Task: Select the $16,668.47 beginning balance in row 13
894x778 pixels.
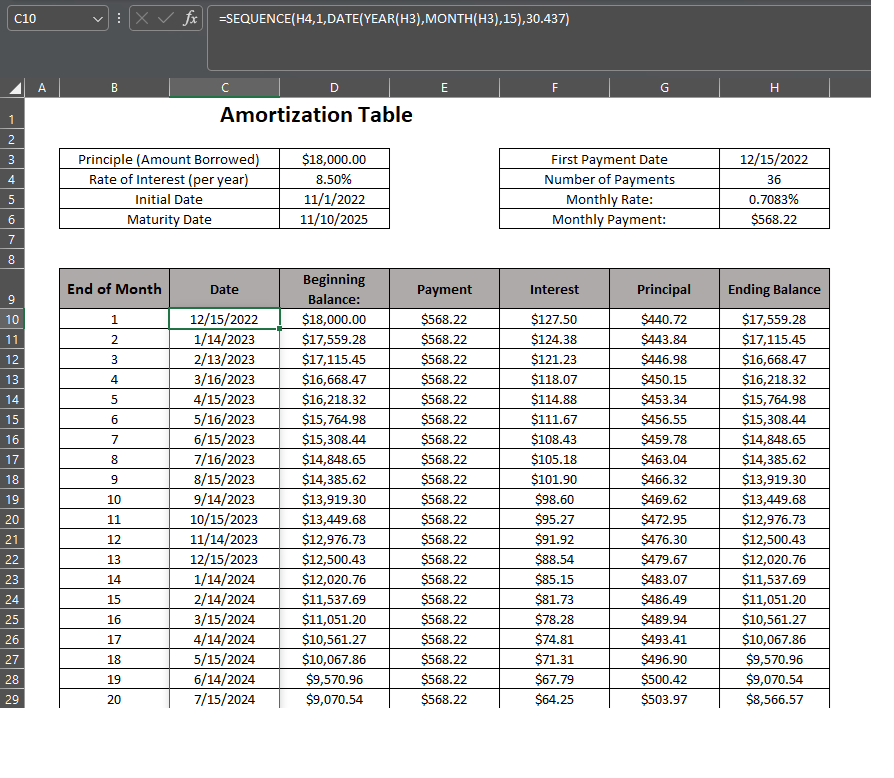Action: 334,380
